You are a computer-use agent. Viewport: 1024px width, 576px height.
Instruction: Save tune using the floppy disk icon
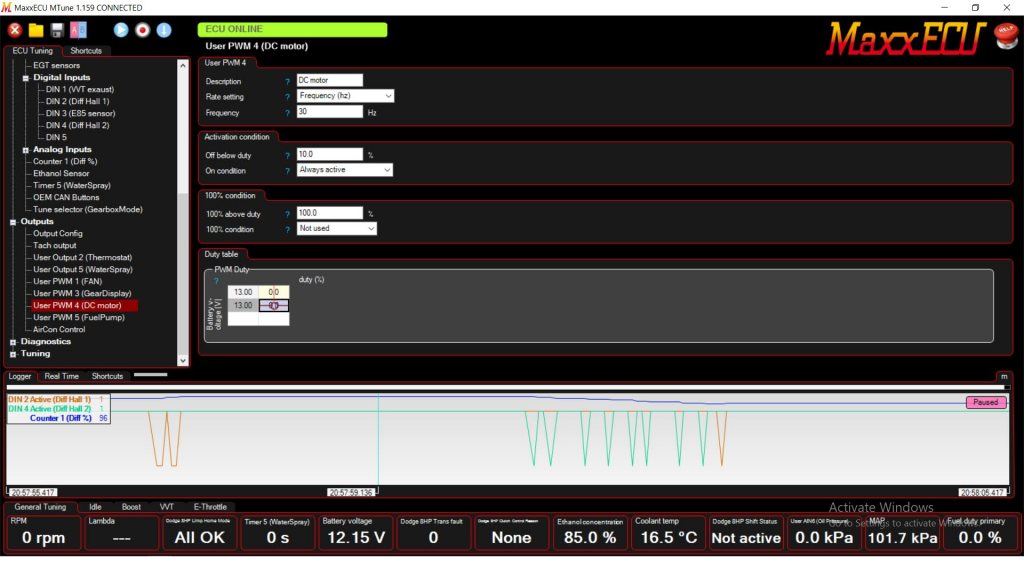pos(58,30)
